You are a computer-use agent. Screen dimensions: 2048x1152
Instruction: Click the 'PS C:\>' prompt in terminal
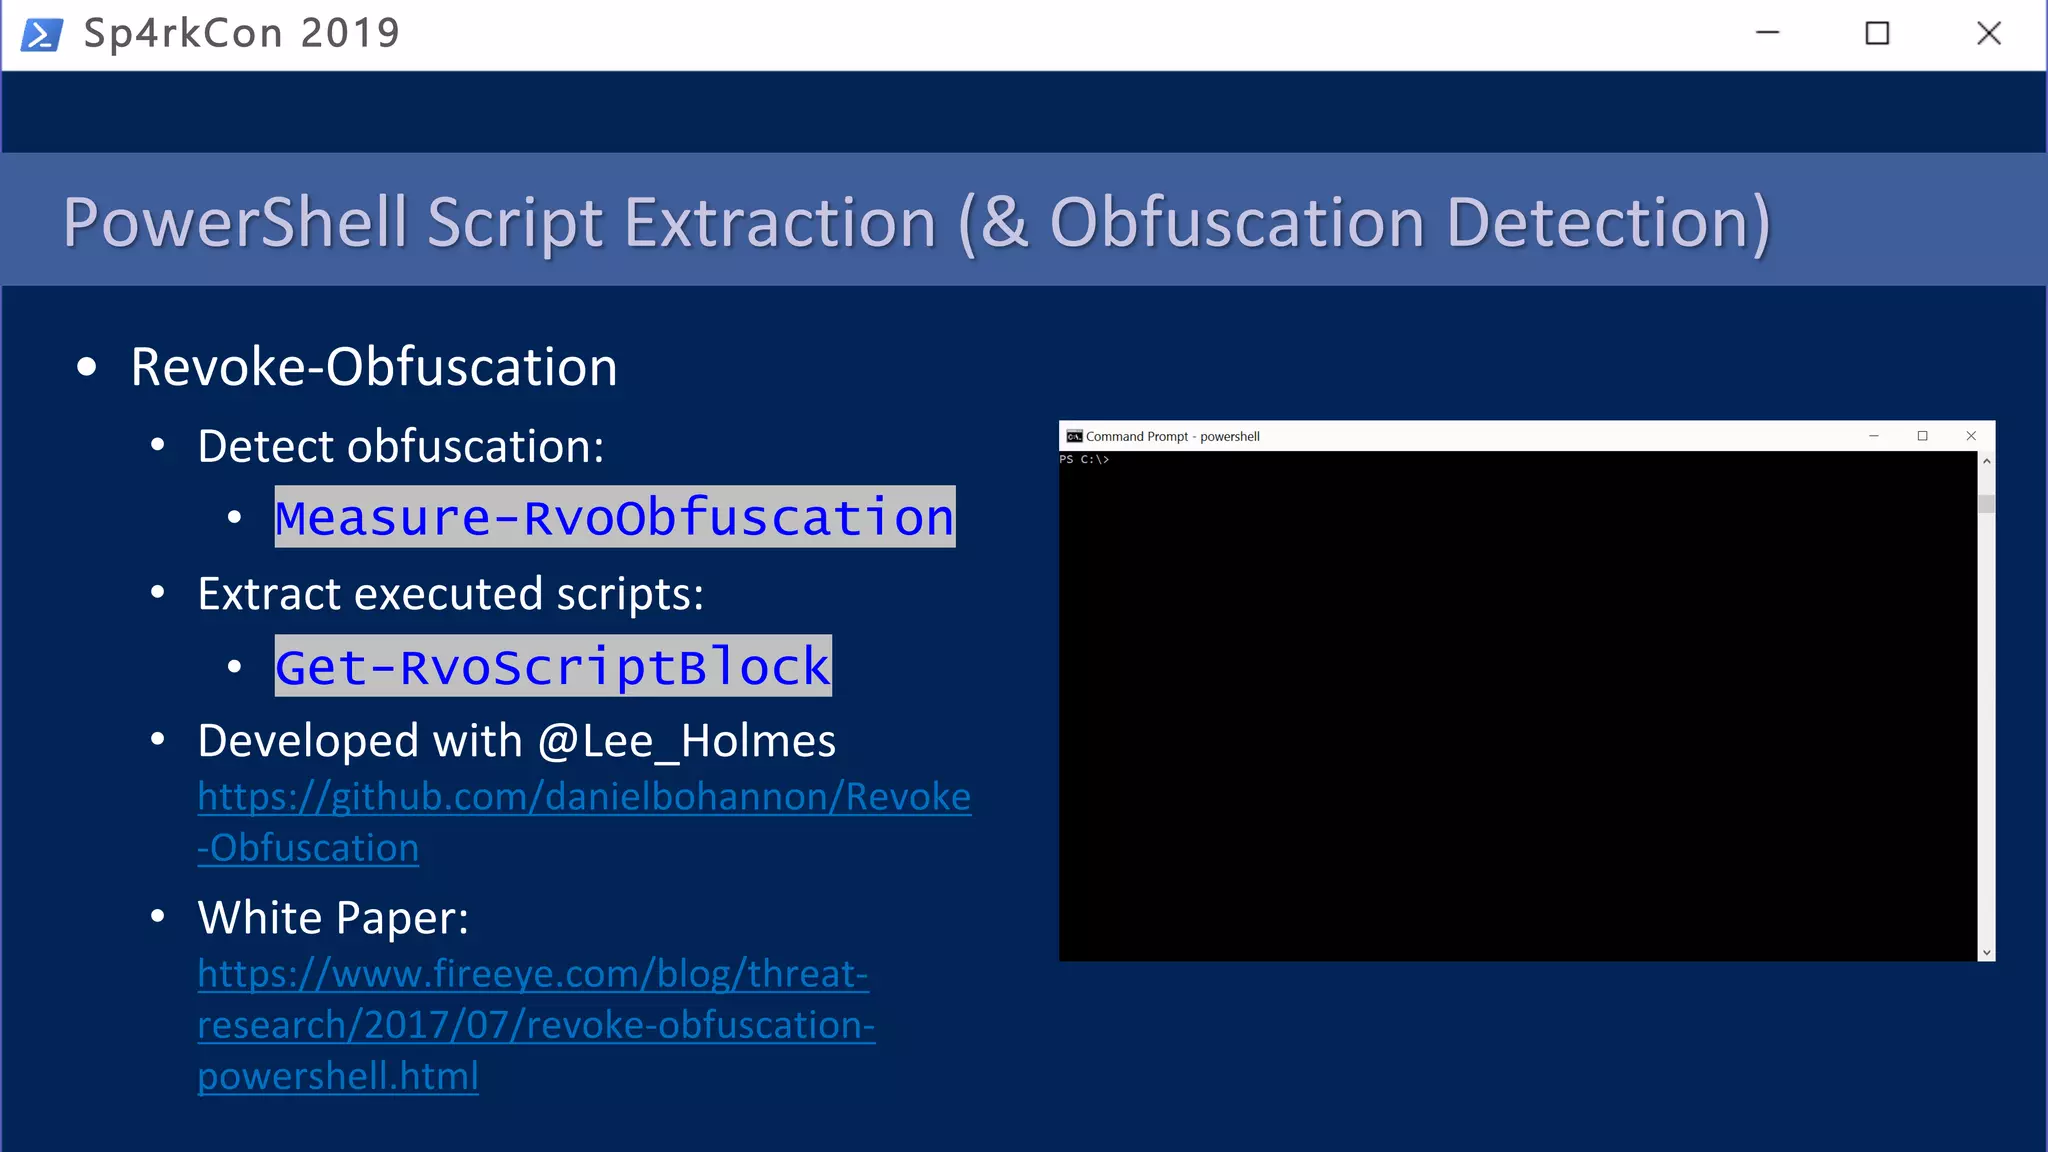[x=1084, y=460]
